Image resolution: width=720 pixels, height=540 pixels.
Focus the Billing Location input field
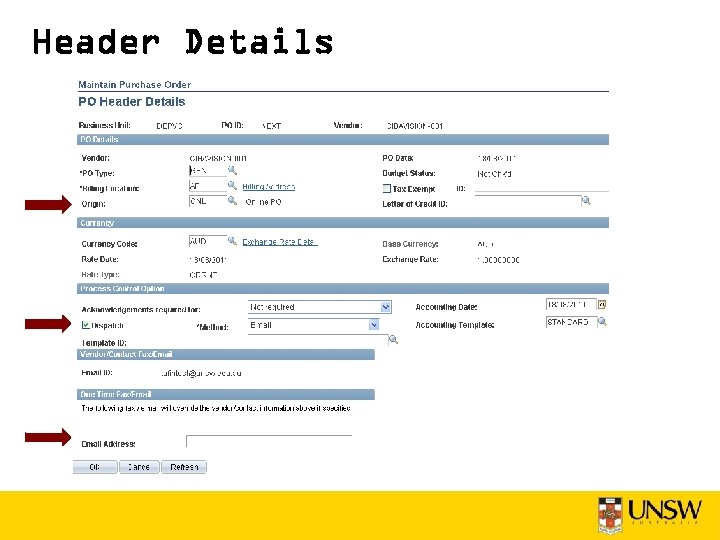click(208, 186)
